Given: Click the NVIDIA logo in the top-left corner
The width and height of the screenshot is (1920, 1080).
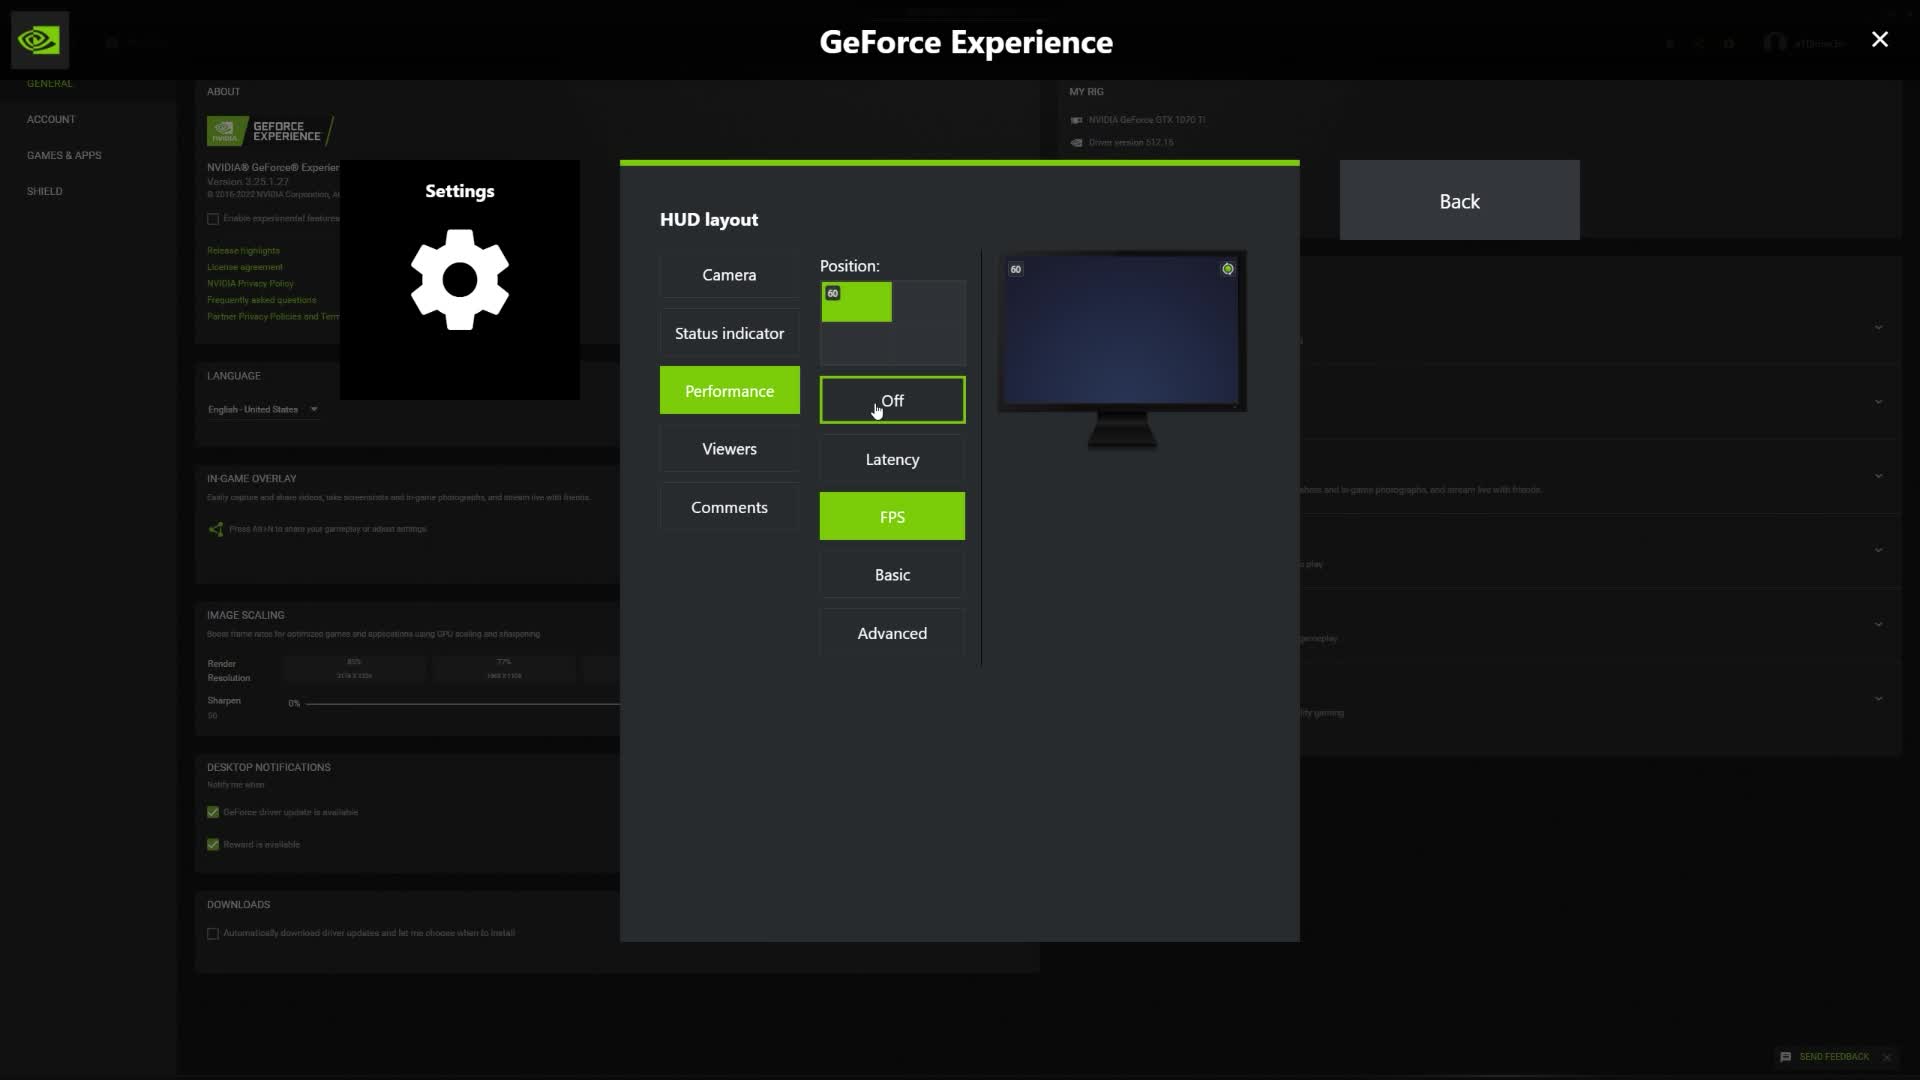Looking at the screenshot, I should tap(40, 40).
